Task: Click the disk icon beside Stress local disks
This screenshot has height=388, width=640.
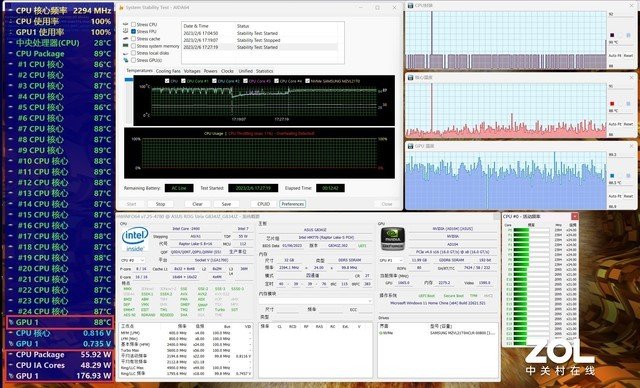Action: pos(126,53)
